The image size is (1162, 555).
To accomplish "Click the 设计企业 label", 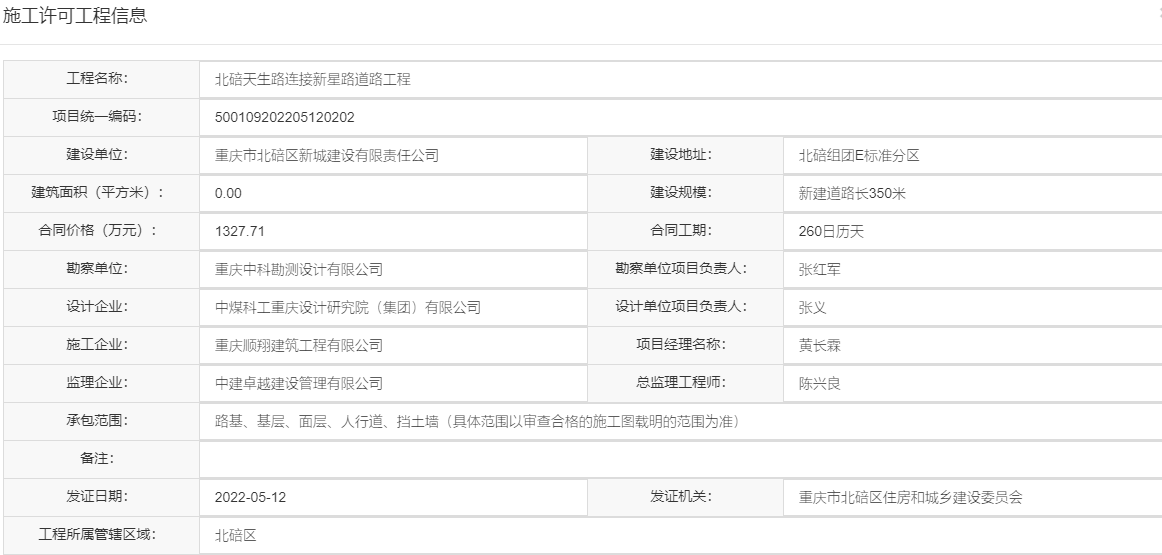I will (x=97, y=306).
